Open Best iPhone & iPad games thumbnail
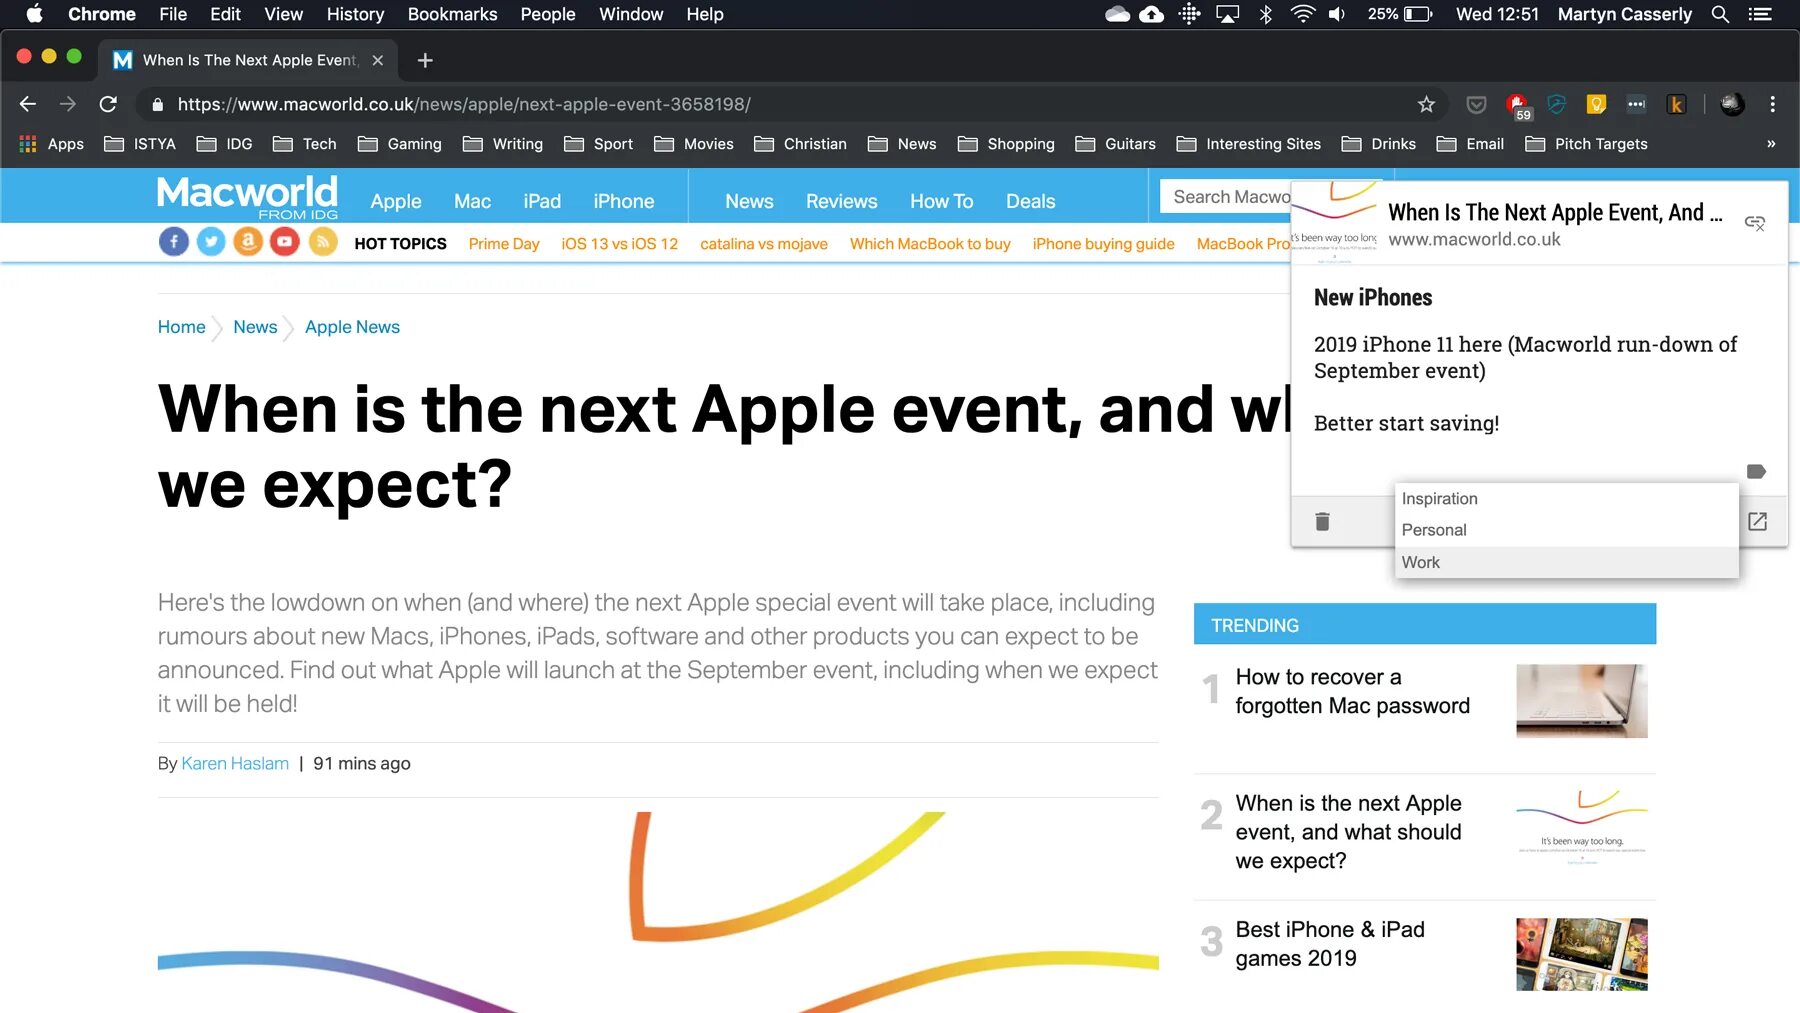The image size is (1800, 1013). point(1581,954)
